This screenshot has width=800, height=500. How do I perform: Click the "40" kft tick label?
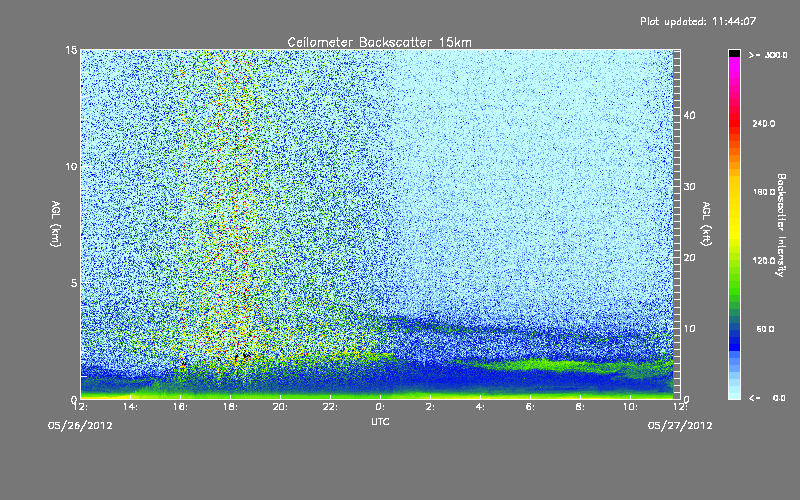(689, 115)
